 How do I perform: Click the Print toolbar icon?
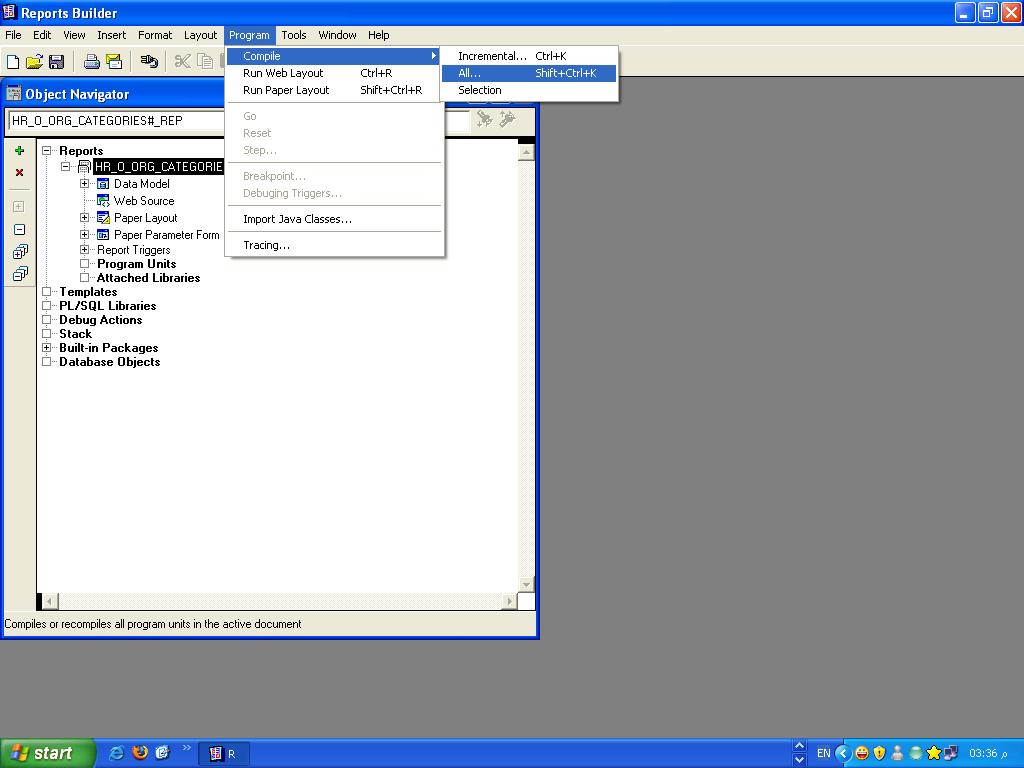[x=91, y=62]
